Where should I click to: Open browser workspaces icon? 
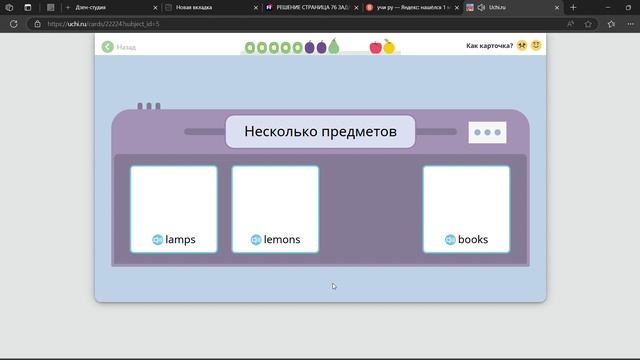(x=9, y=7)
